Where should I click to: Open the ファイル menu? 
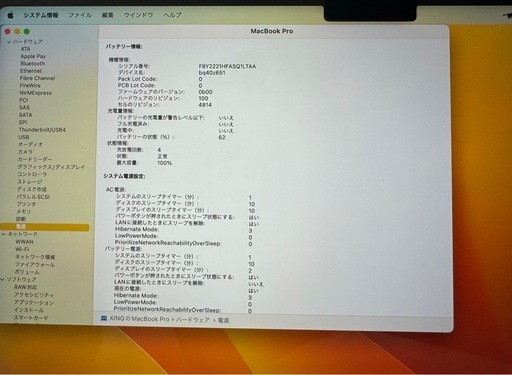click(80, 15)
